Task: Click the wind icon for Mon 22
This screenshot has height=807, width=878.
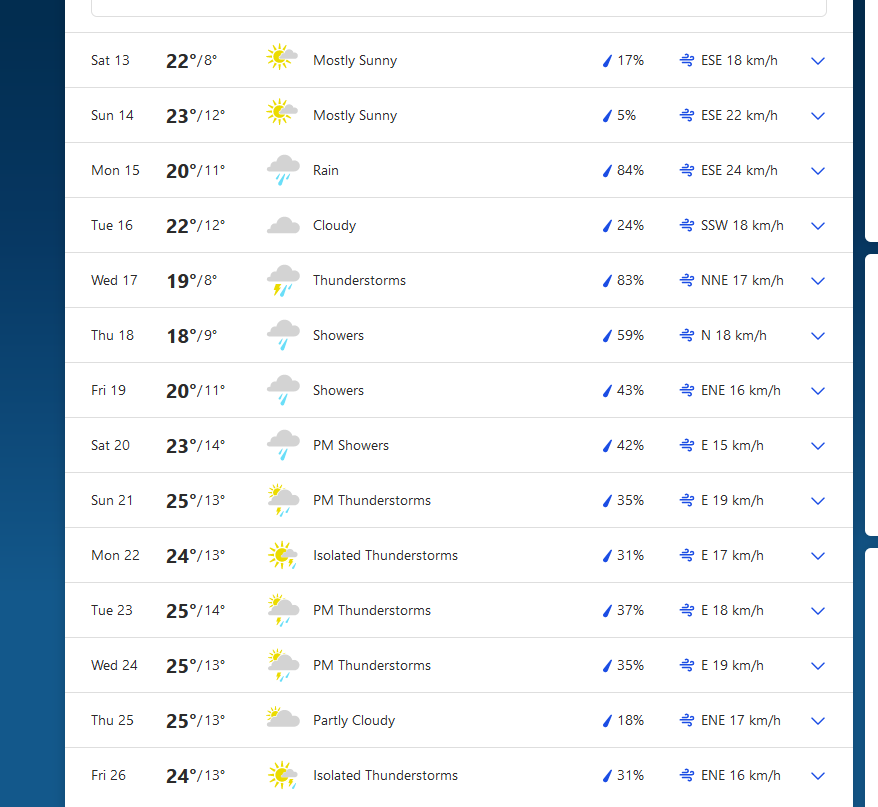Action: pyautogui.click(x=687, y=556)
